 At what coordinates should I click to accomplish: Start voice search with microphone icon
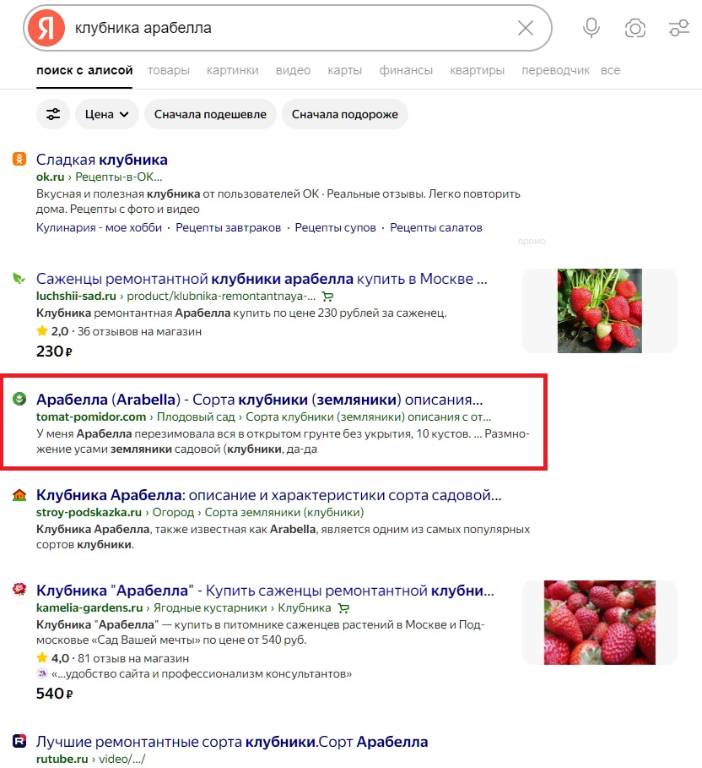coord(591,28)
